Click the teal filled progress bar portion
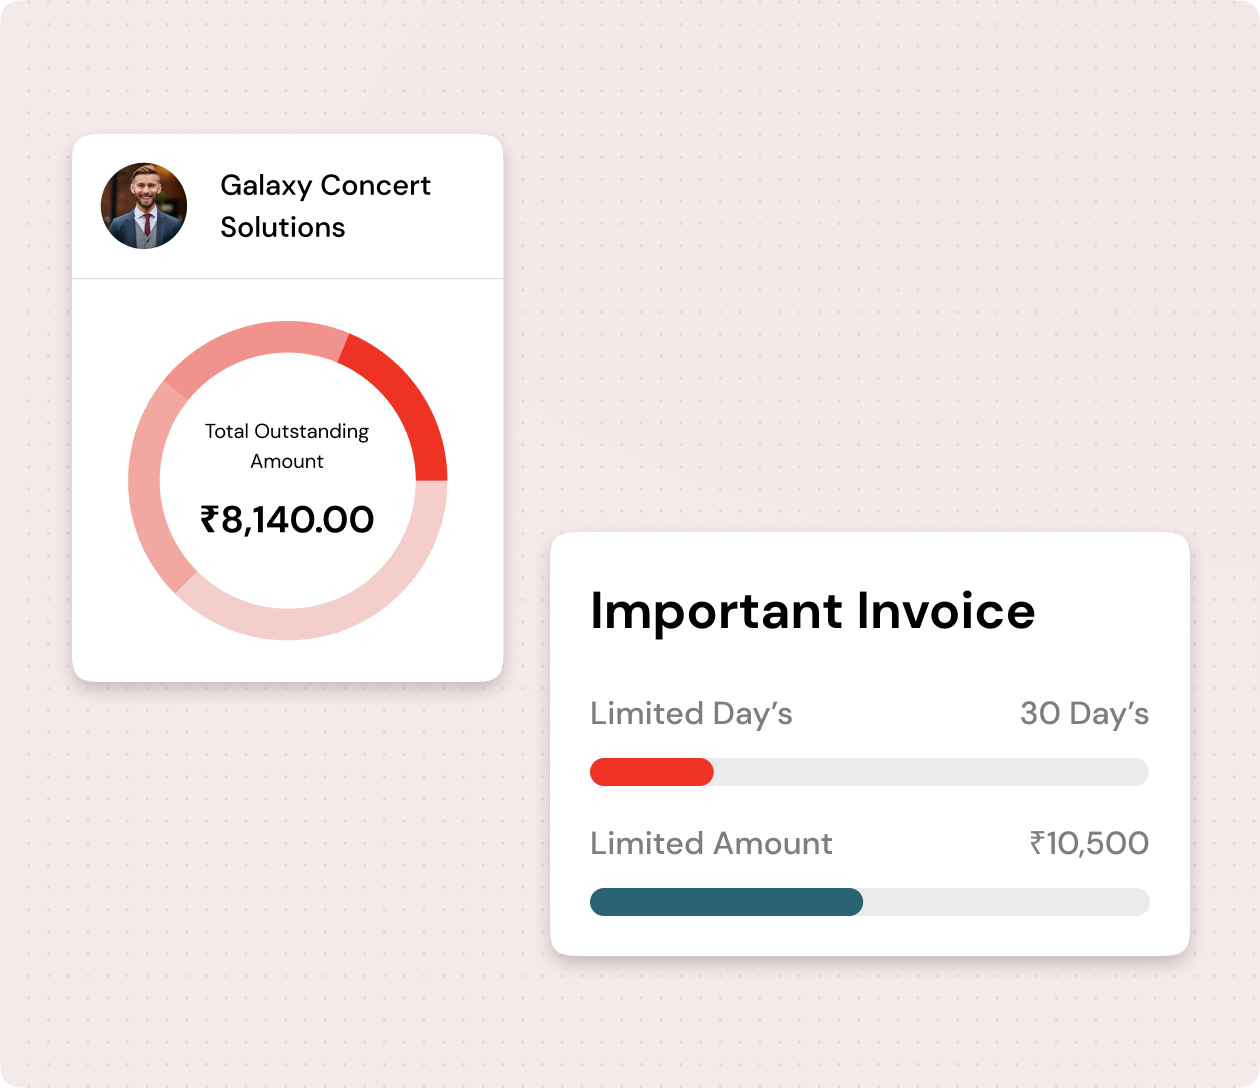Viewport: 1260px width, 1088px height. pos(726,902)
